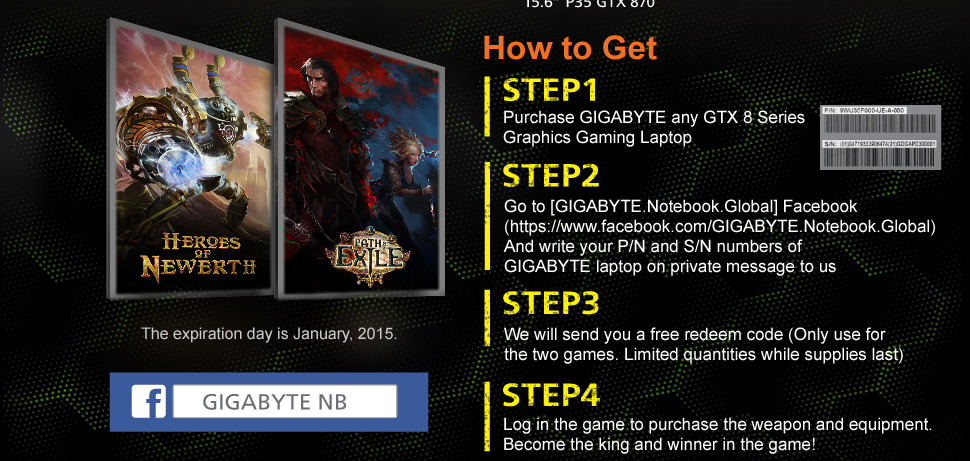Click the How to Get title

tap(570, 48)
